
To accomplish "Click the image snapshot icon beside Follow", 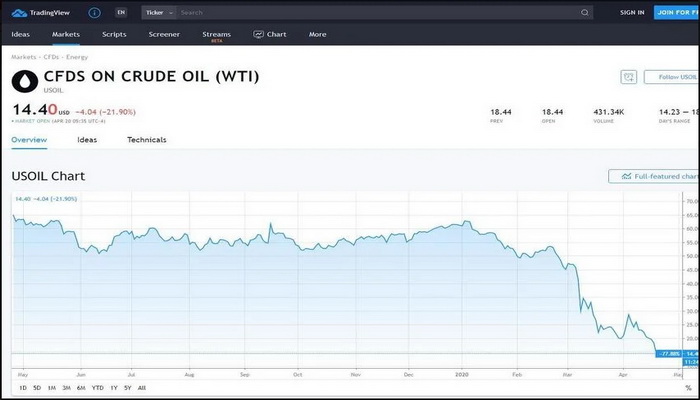I will point(628,77).
